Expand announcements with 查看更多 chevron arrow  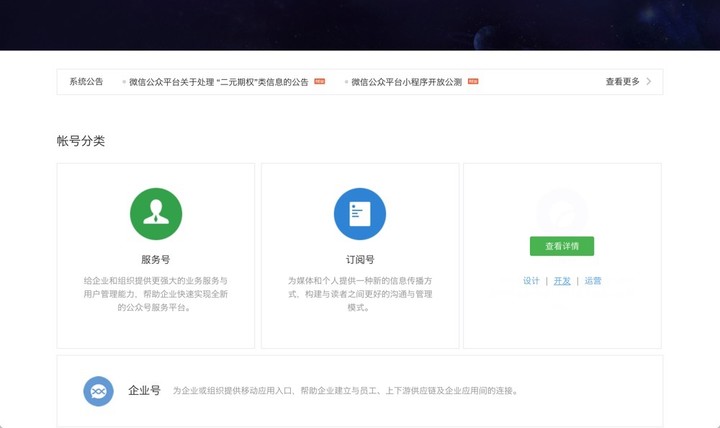[x=649, y=81]
